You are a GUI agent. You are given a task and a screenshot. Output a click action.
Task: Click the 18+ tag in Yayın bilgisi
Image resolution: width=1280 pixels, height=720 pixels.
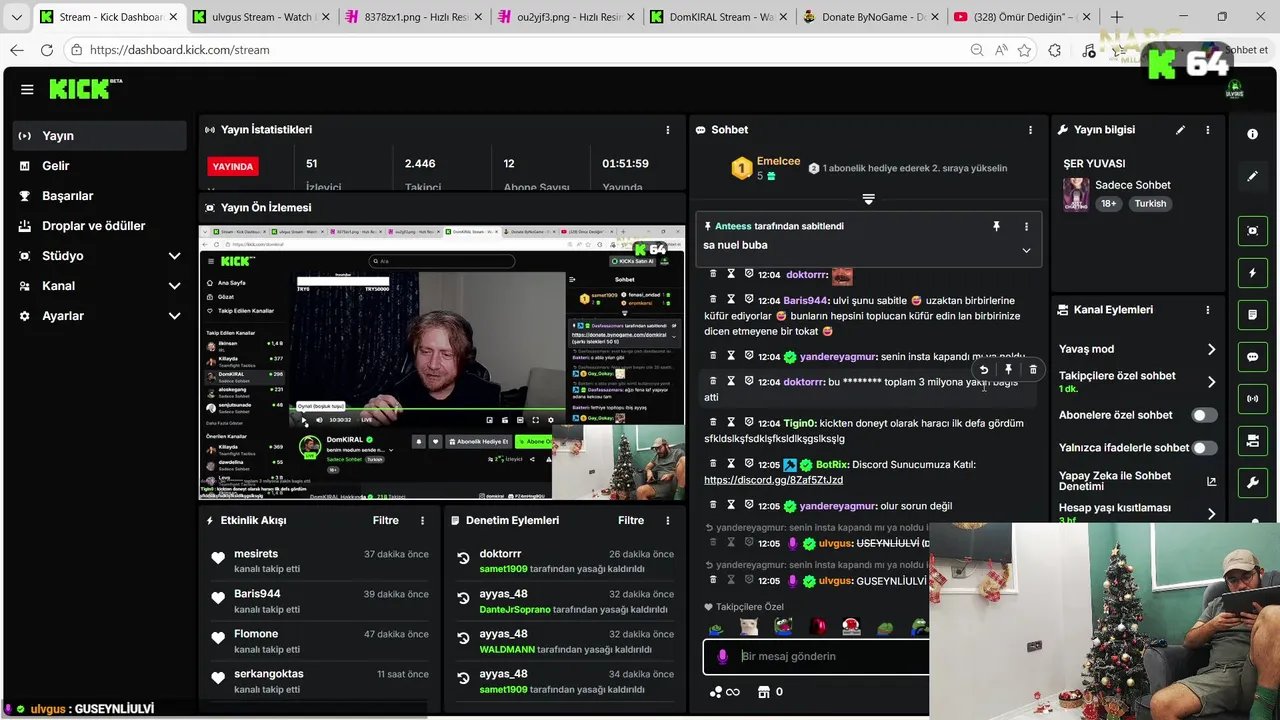(1108, 203)
